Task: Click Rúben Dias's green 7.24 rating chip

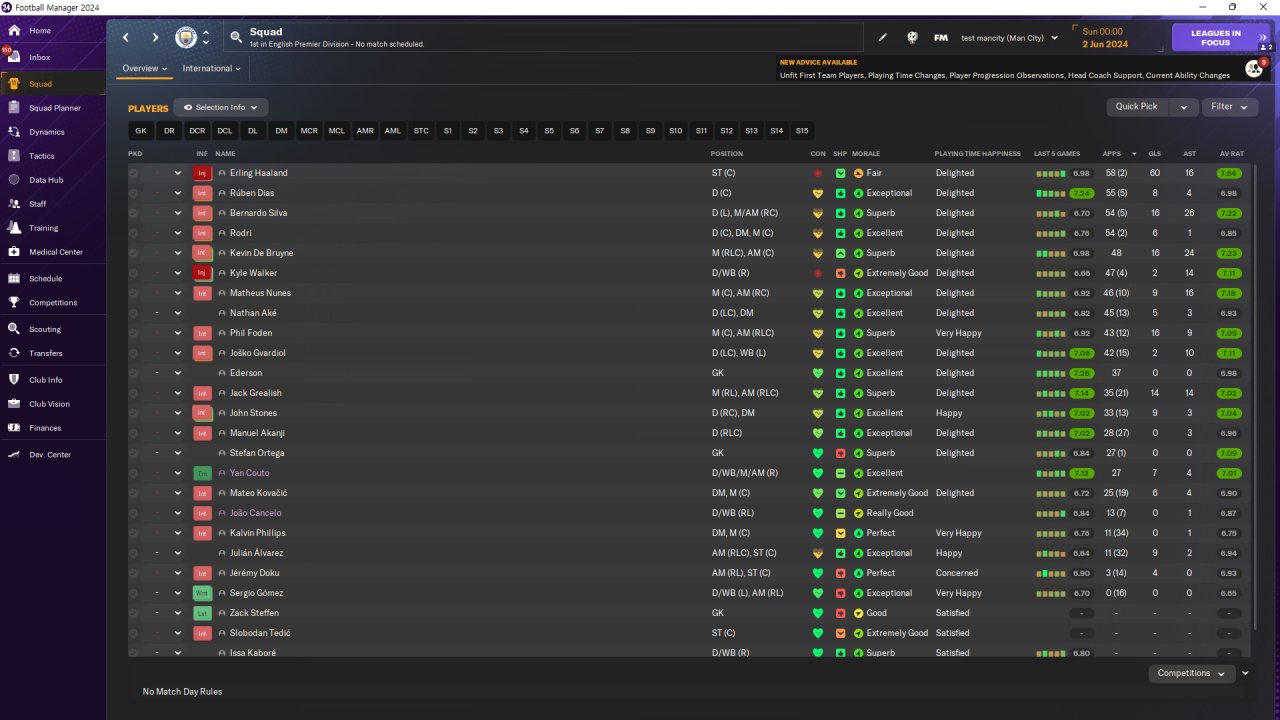Action: click(x=1080, y=193)
